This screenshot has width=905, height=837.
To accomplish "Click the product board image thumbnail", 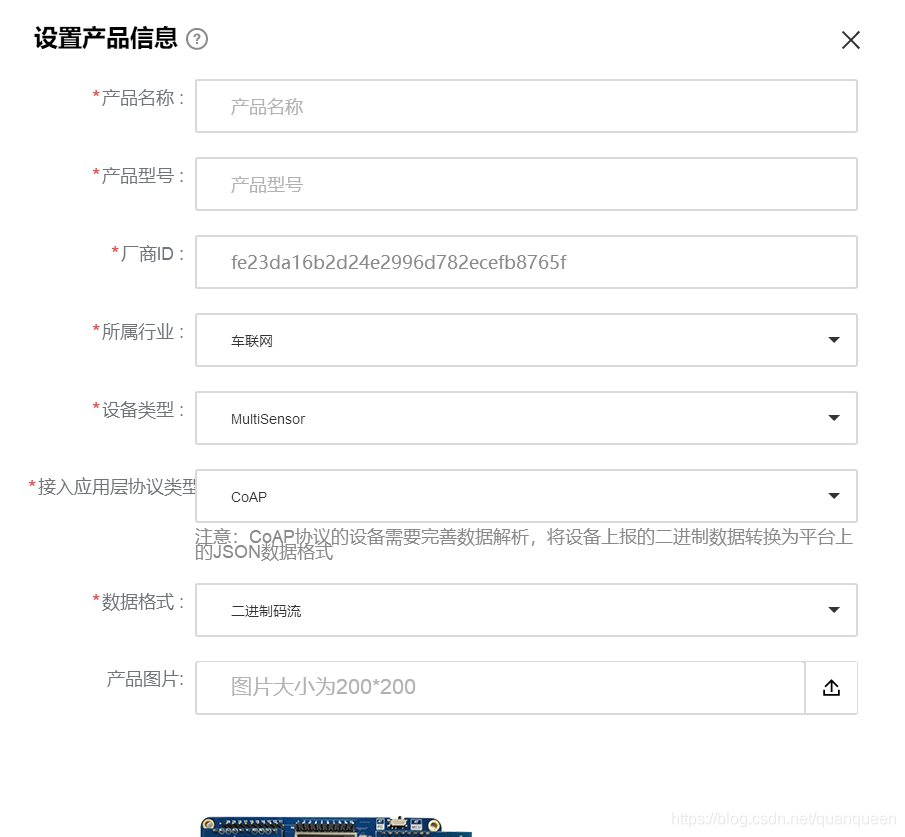I will [x=336, y=827].
